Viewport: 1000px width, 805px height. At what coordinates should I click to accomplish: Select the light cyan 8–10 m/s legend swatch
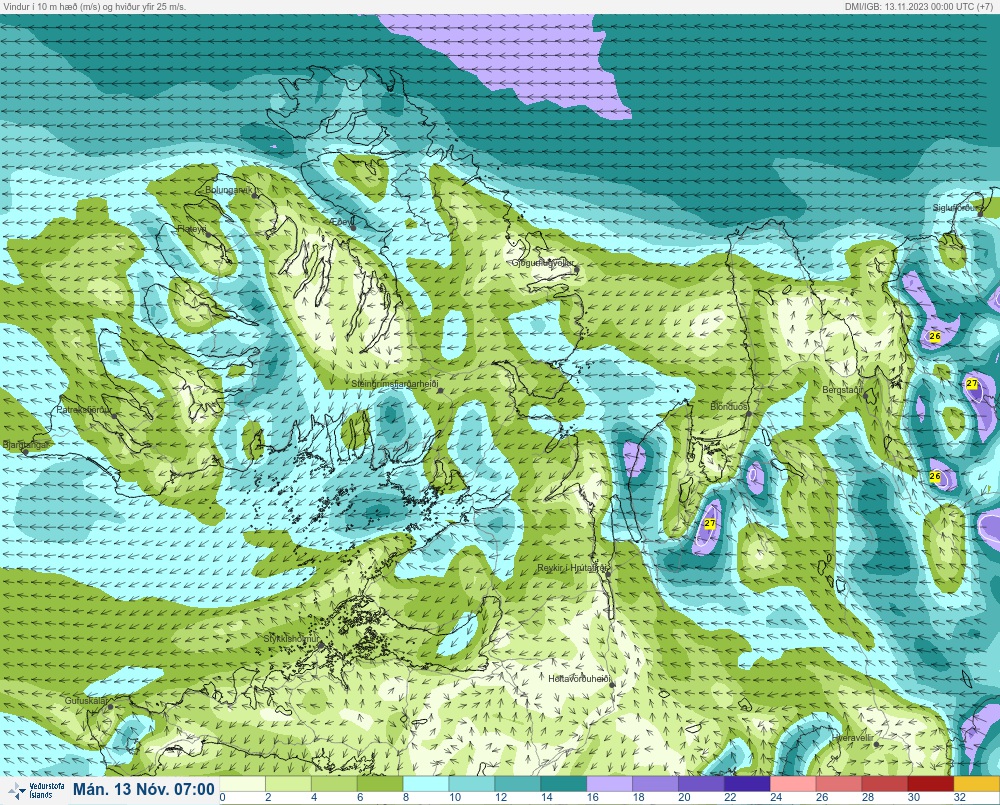[x=426, y=783]
